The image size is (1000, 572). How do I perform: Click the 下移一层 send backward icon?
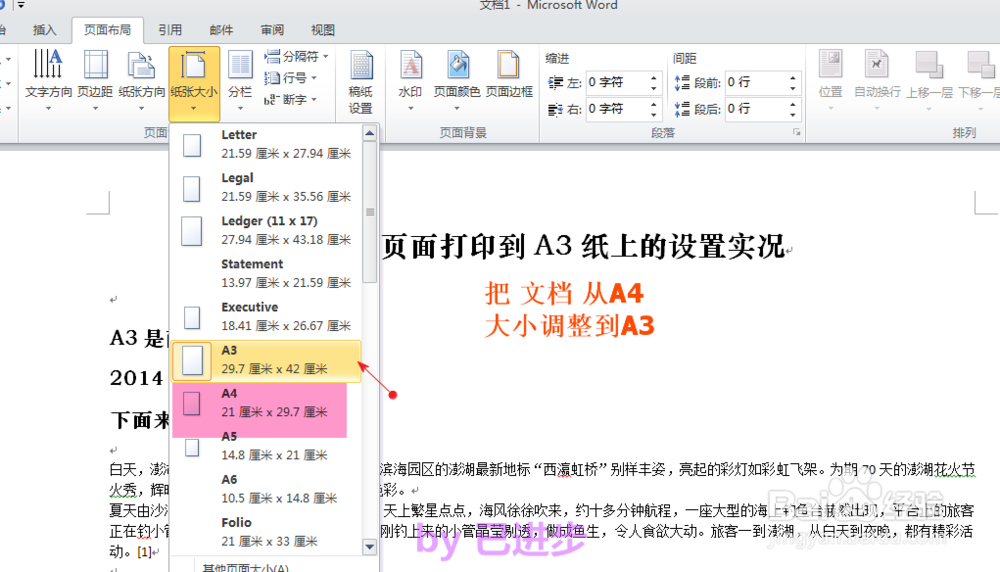pos(978,81)
